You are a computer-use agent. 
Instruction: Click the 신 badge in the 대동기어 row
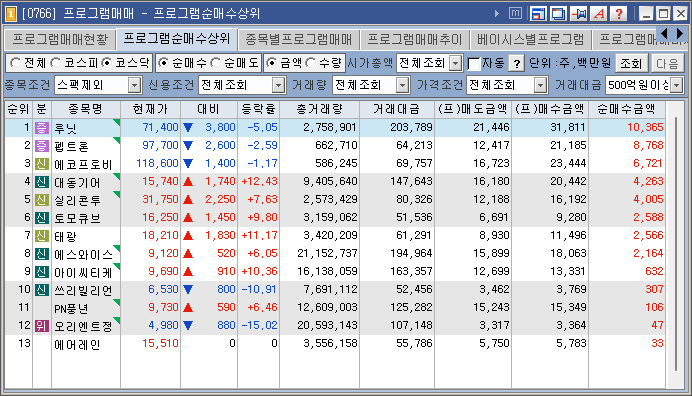[41, 182]
